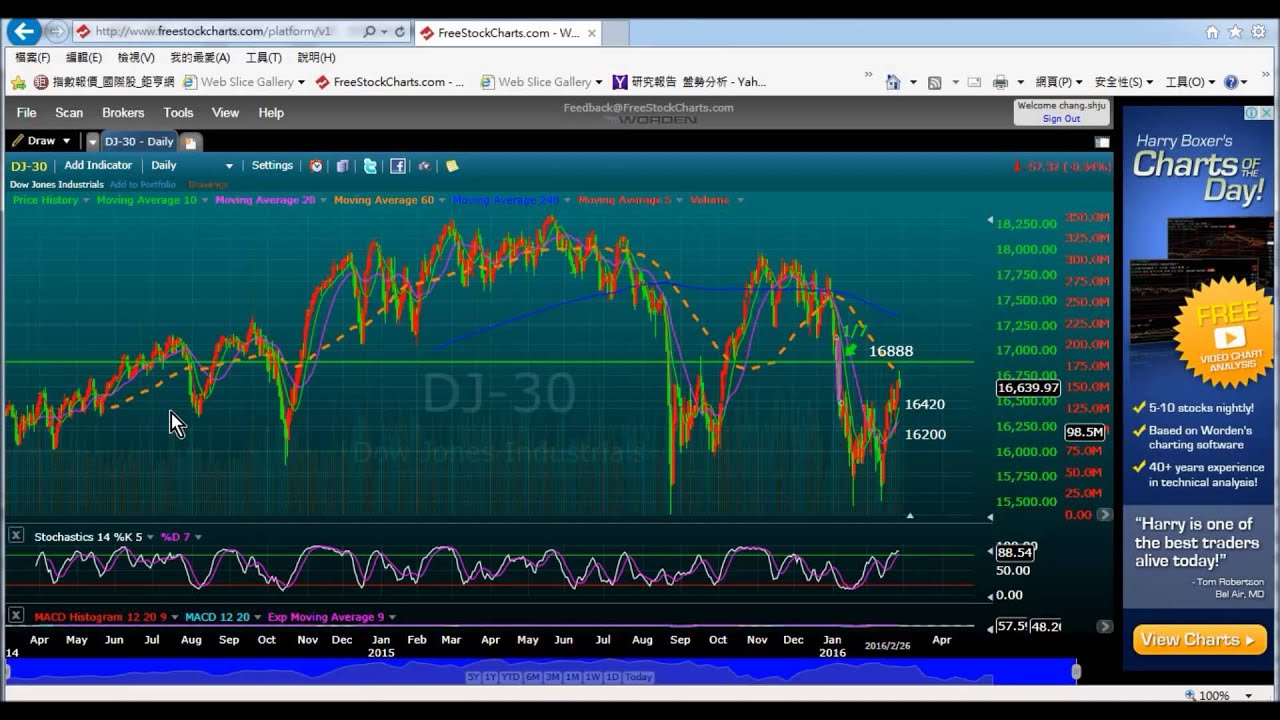Click the command bar Home house icon
The width and height of the screenshot is (1280, 720).
[893, 82]
